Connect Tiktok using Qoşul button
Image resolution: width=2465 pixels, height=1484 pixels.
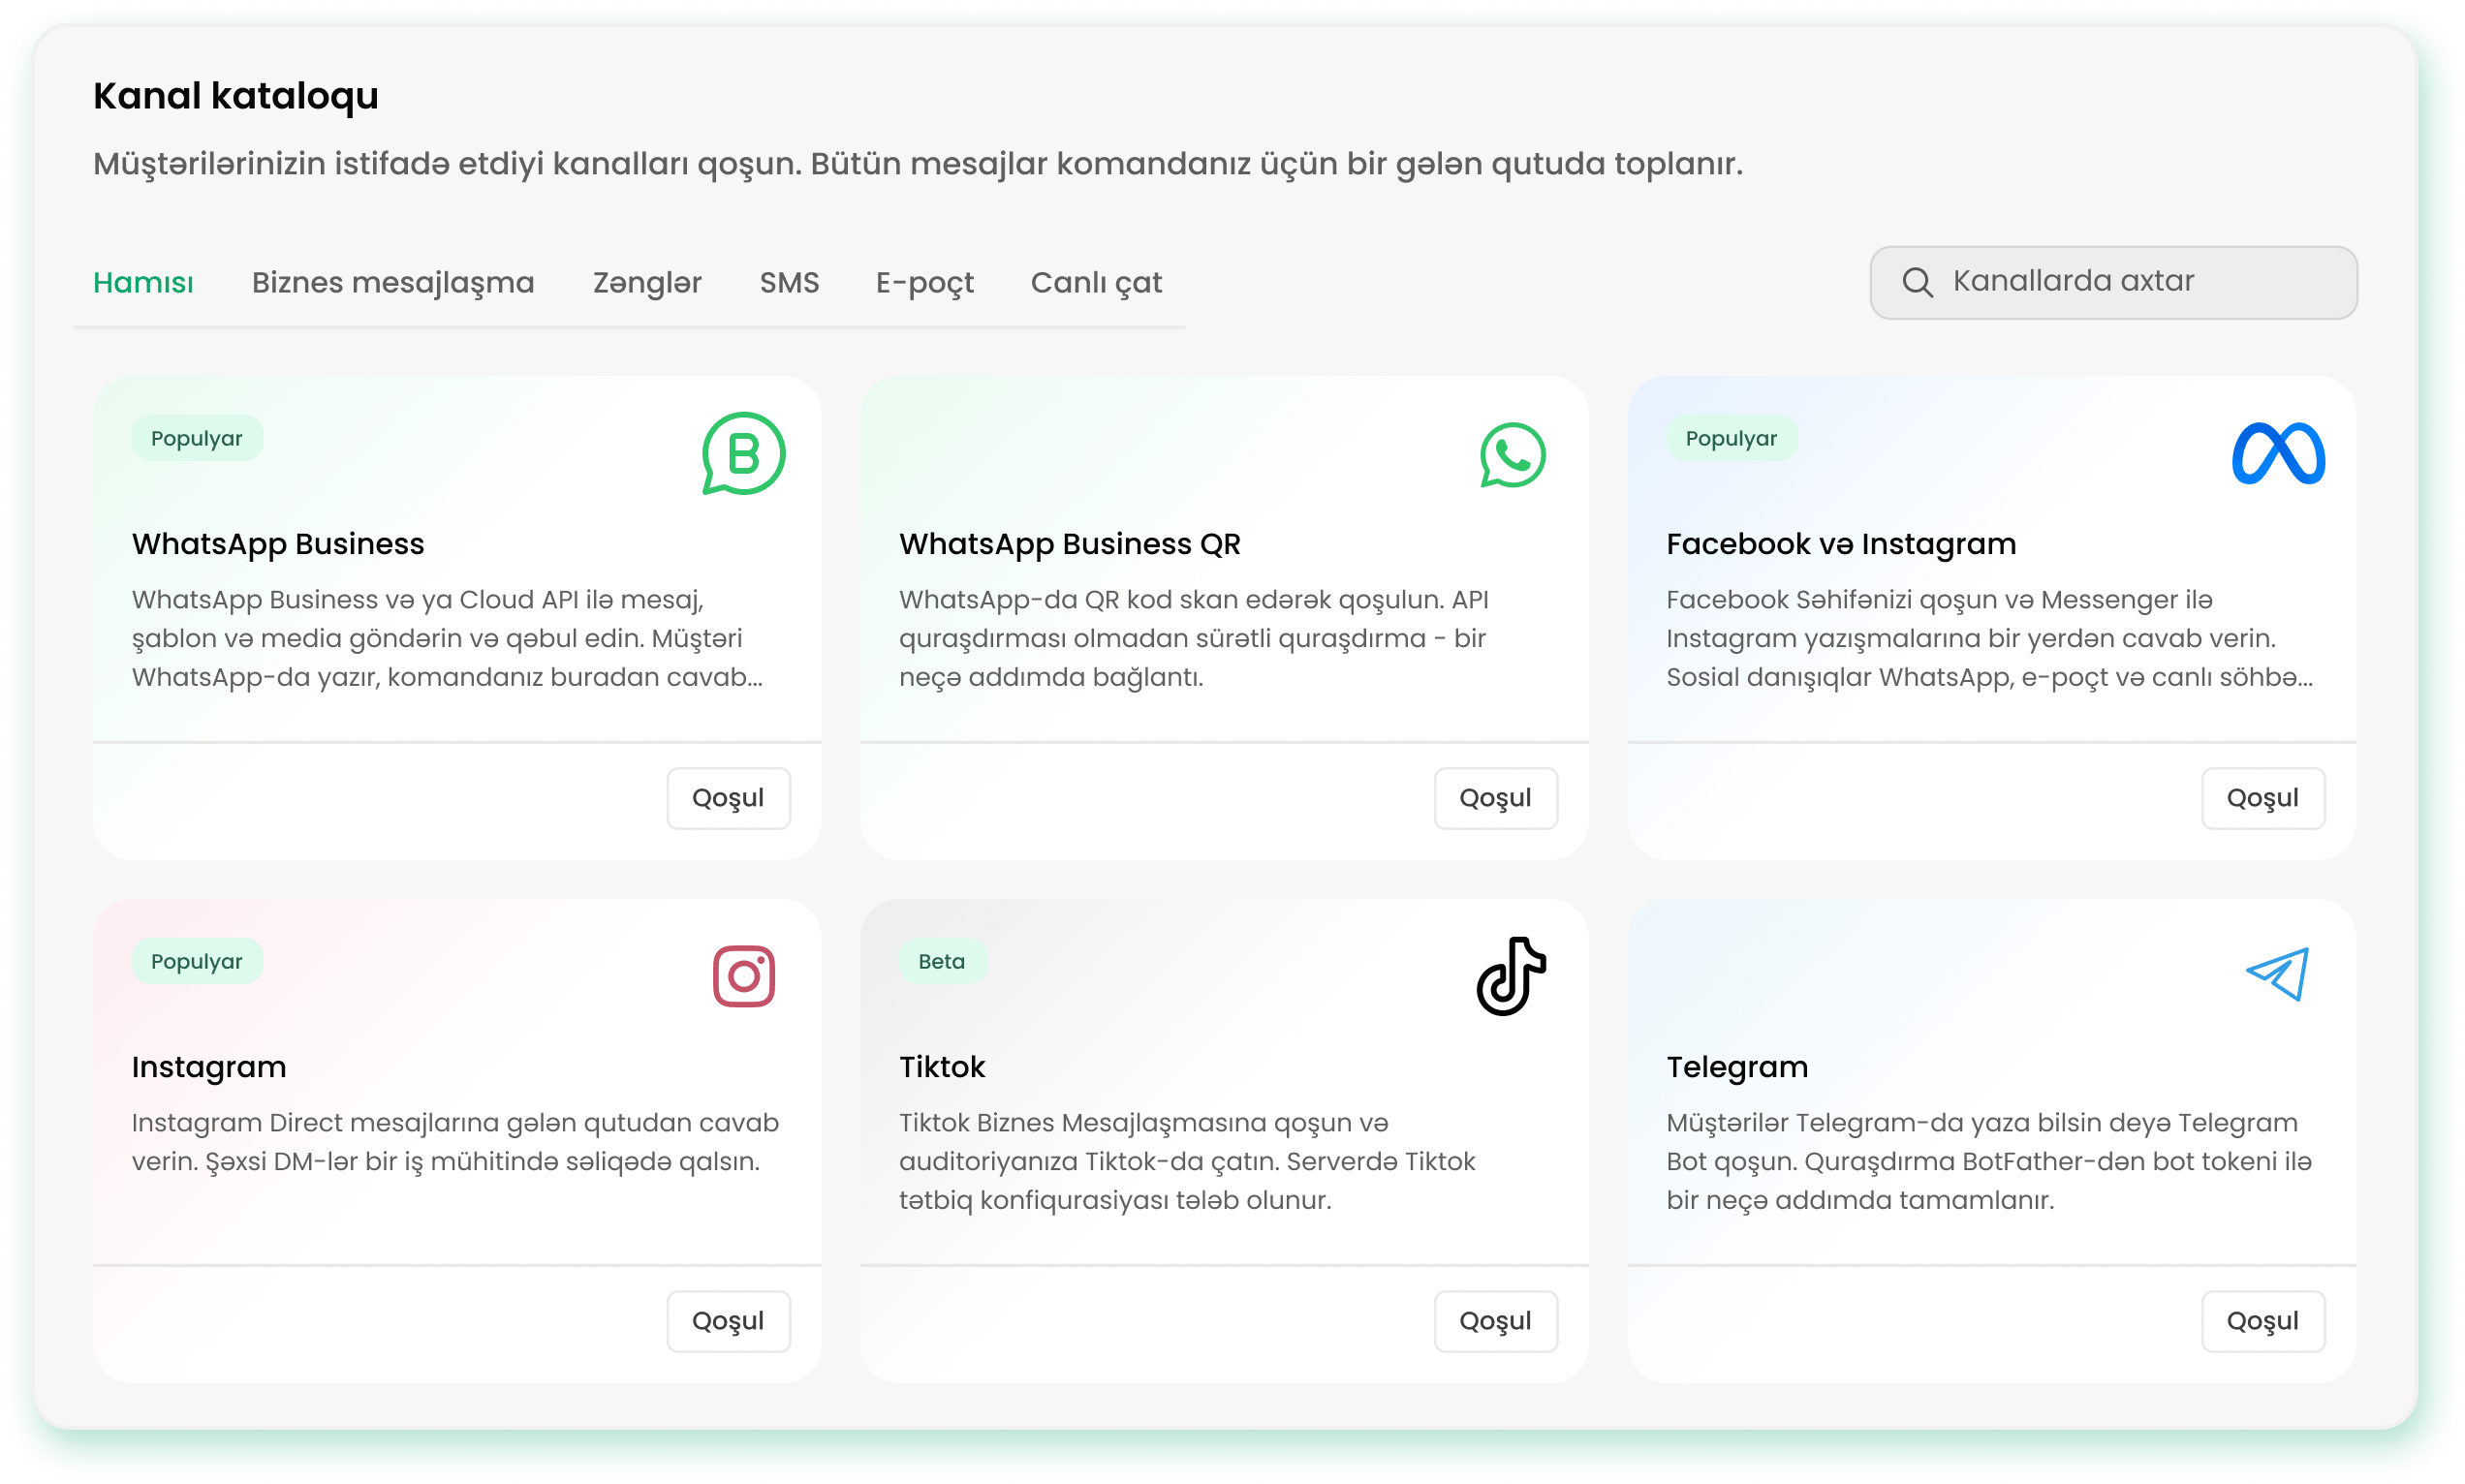point(1495,1321)
